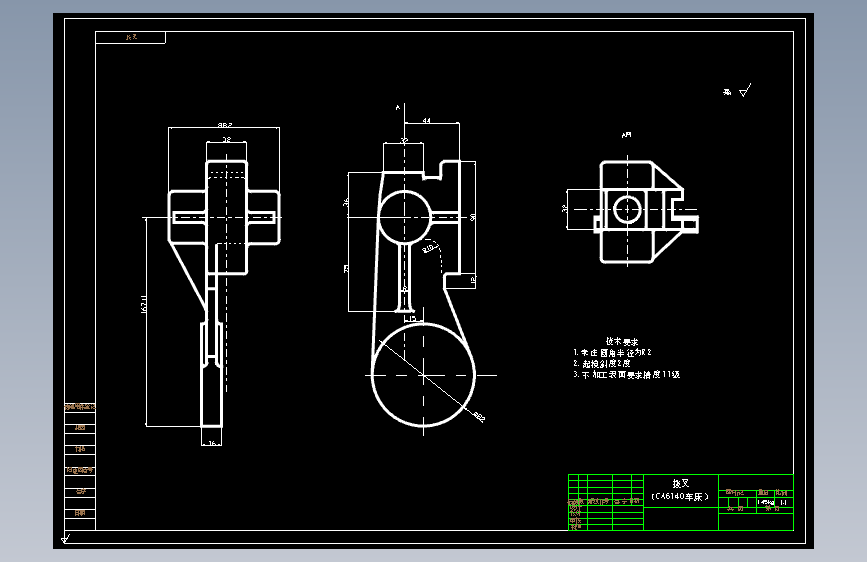
Task: Click technical note 2 about draft angle 2度
Action: pyautogui.click(x=602, y=363)
